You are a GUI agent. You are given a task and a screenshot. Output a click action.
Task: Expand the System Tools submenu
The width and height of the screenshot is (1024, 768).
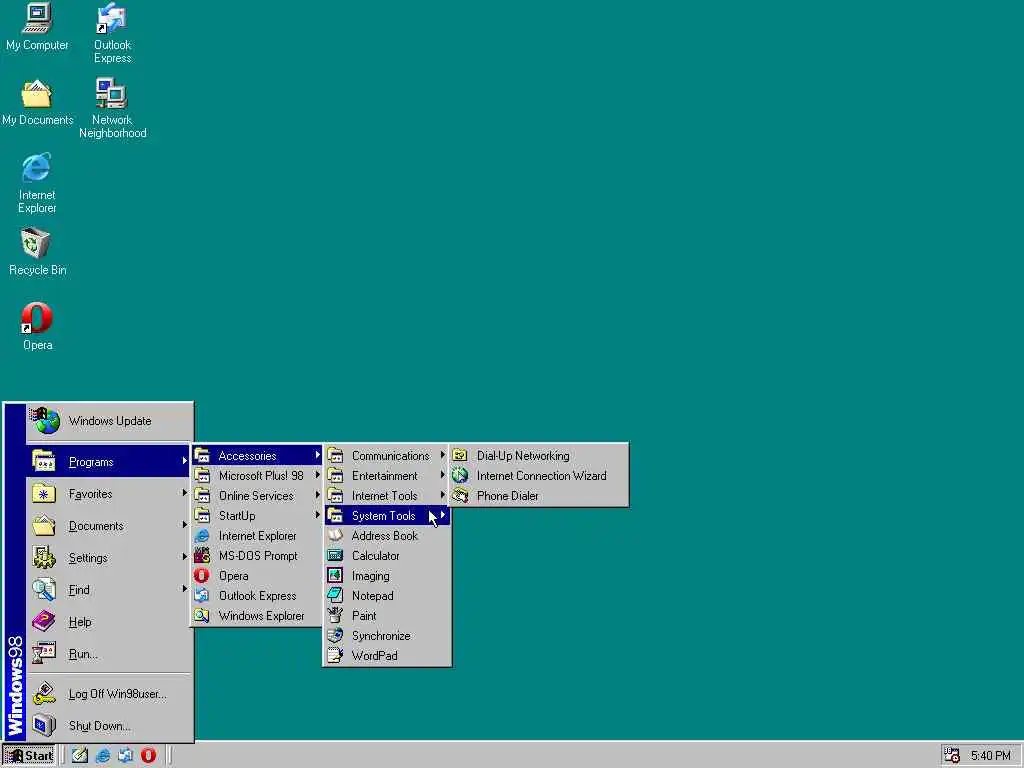[x=387, y=516]
